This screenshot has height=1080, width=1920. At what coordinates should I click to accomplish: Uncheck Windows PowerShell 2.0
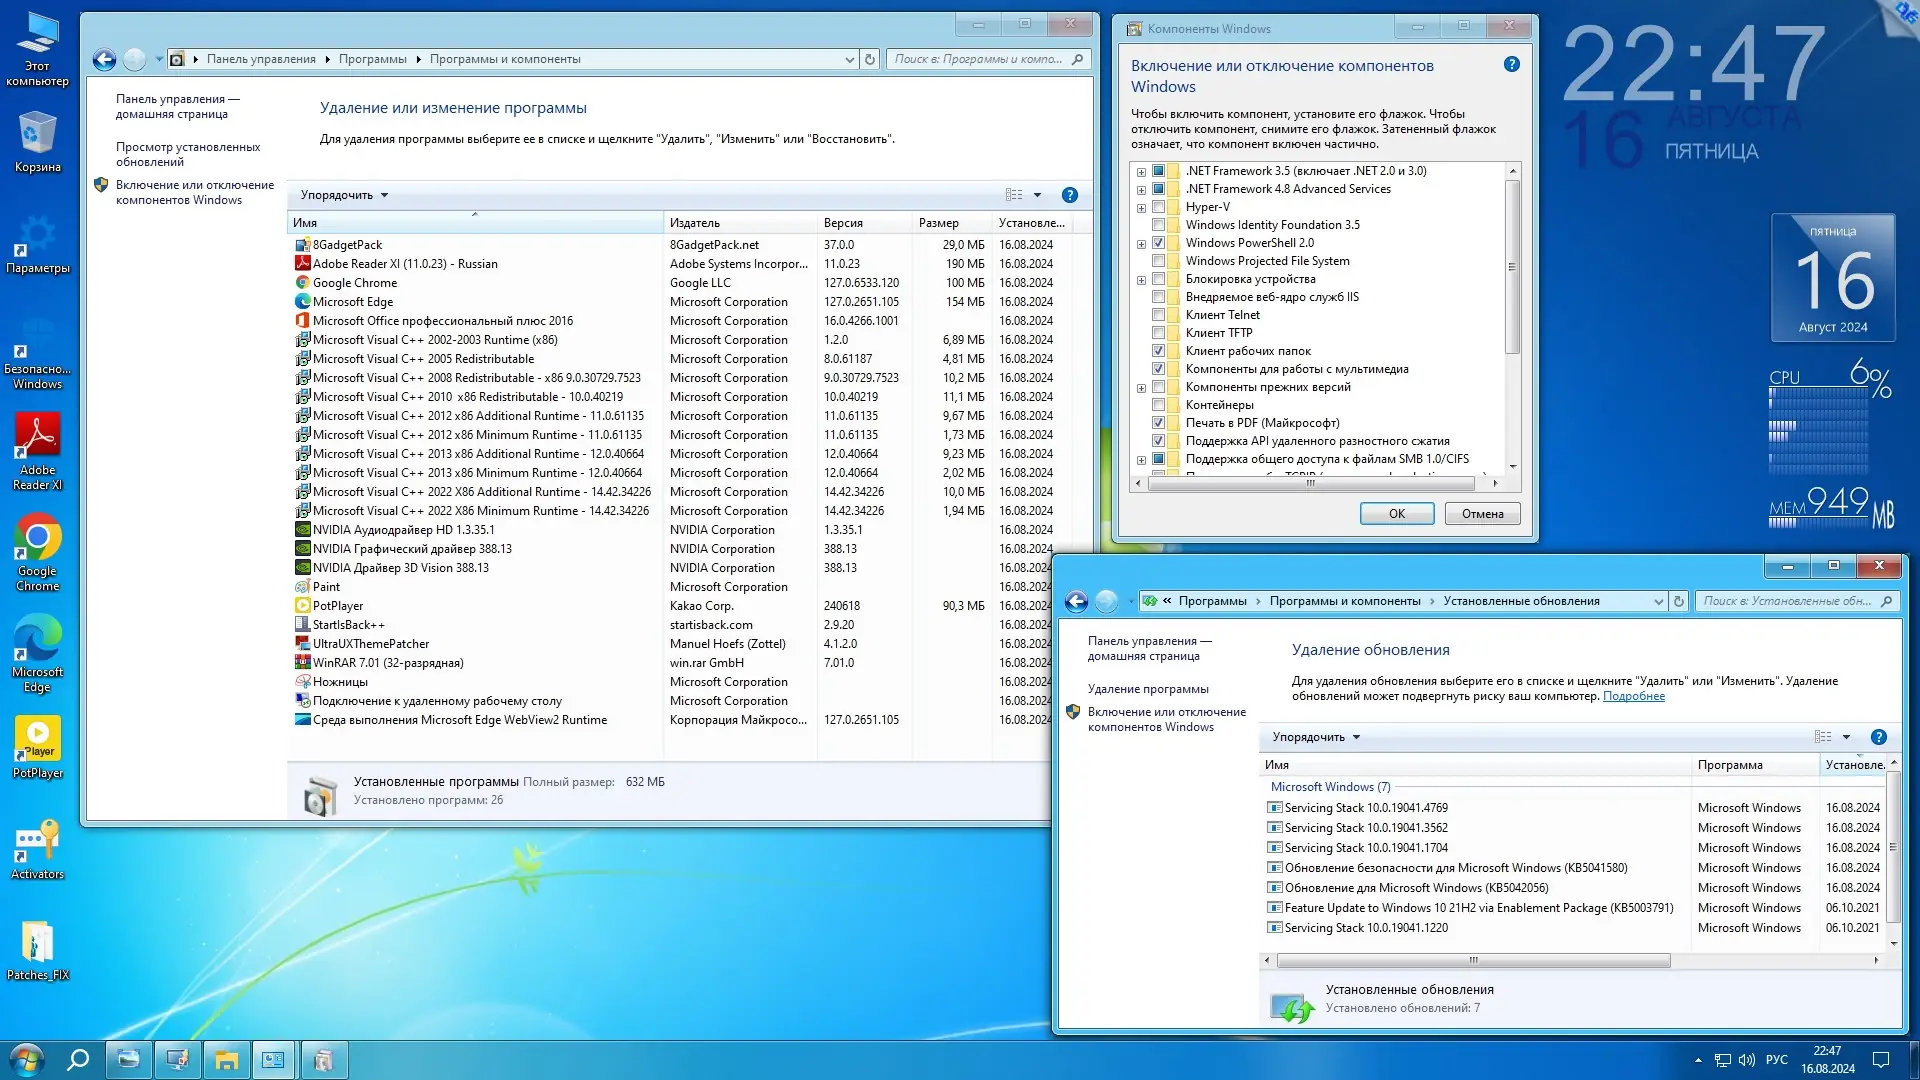(x=1159, y=242)
